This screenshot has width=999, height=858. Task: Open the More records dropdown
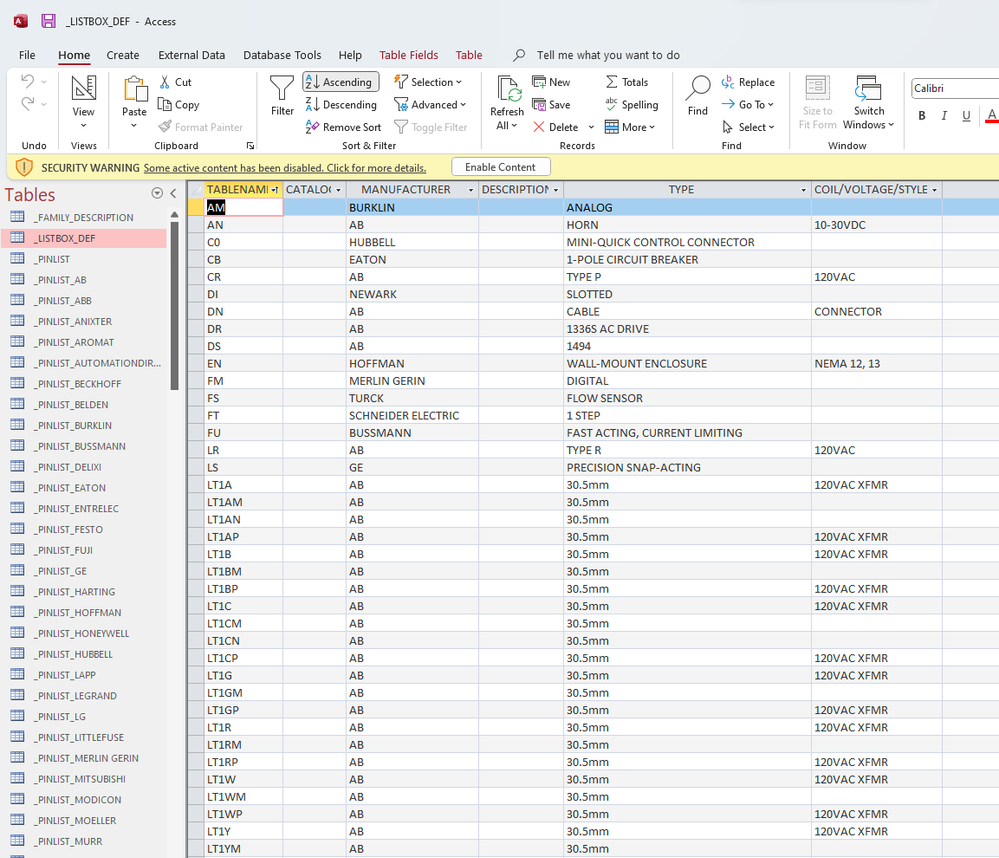629,127
